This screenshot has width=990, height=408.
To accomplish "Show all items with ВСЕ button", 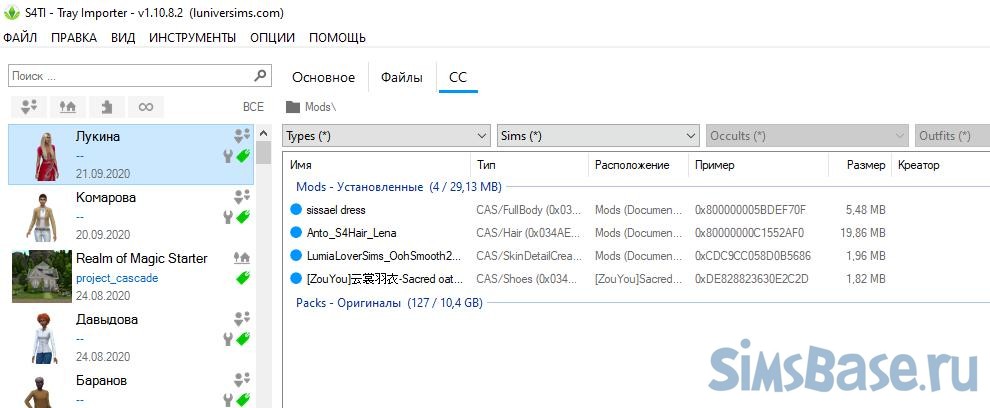I will [x=253, y=106].
